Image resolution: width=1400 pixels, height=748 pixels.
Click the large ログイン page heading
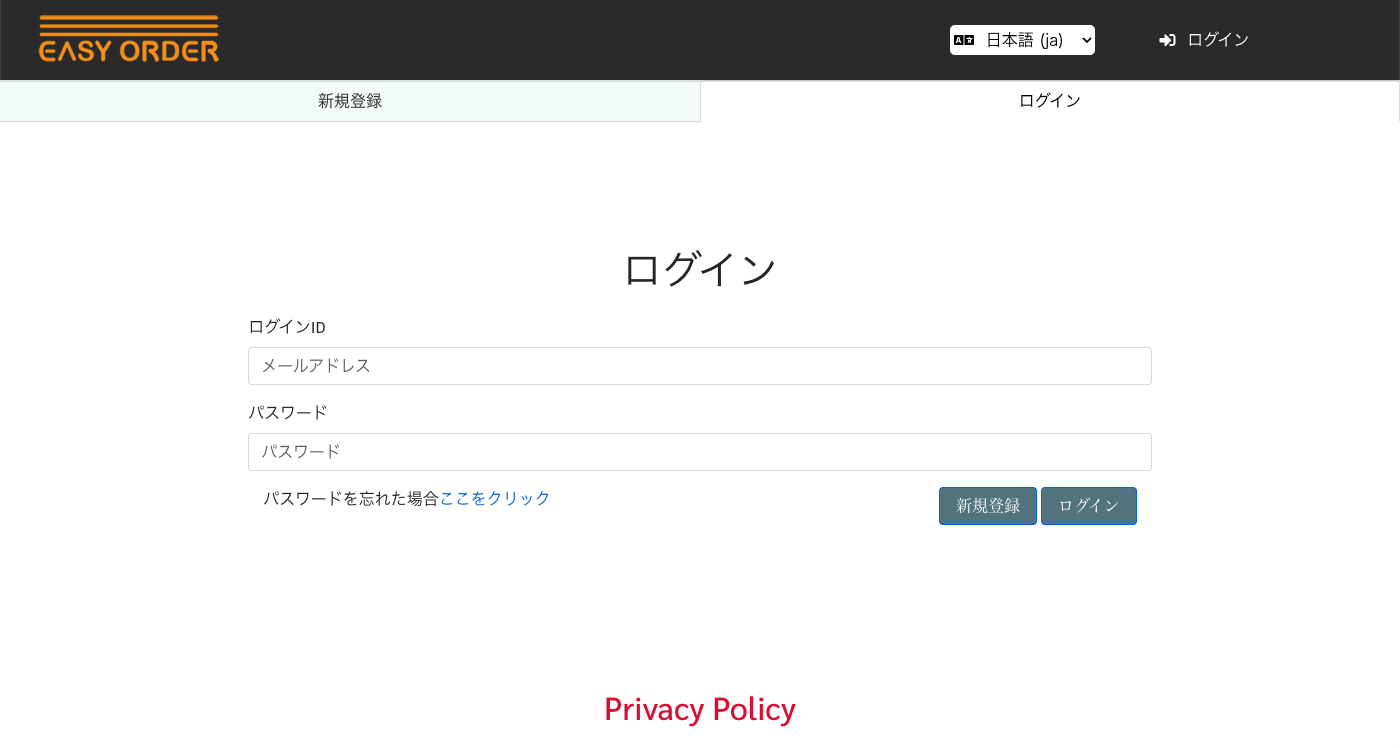click(x=699, y=269)
